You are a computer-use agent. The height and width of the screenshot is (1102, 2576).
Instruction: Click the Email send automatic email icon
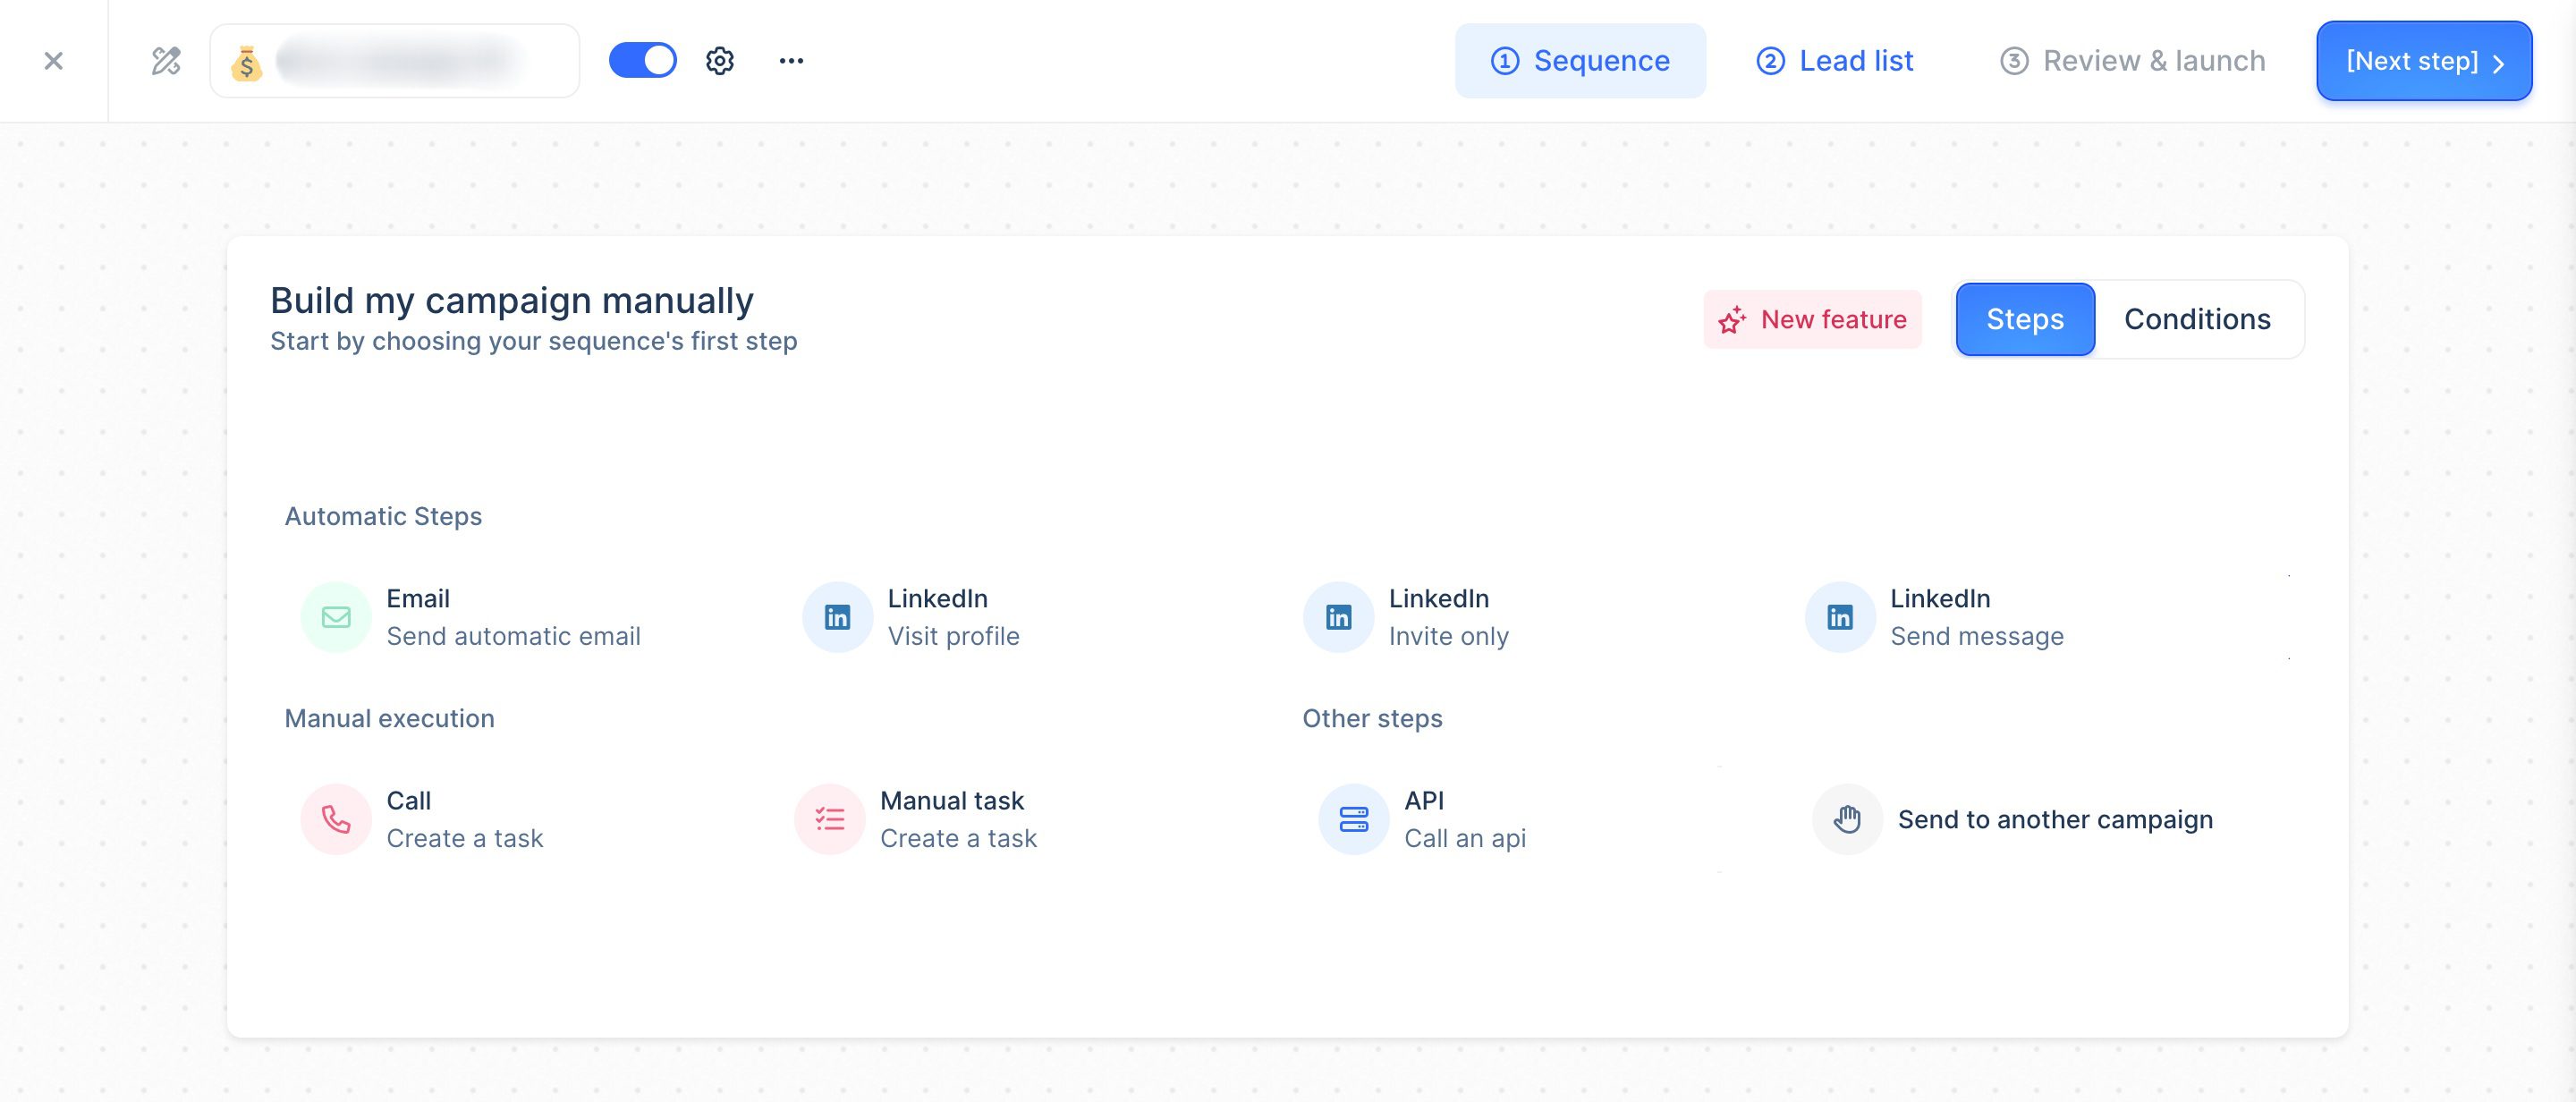pos(335,615)
